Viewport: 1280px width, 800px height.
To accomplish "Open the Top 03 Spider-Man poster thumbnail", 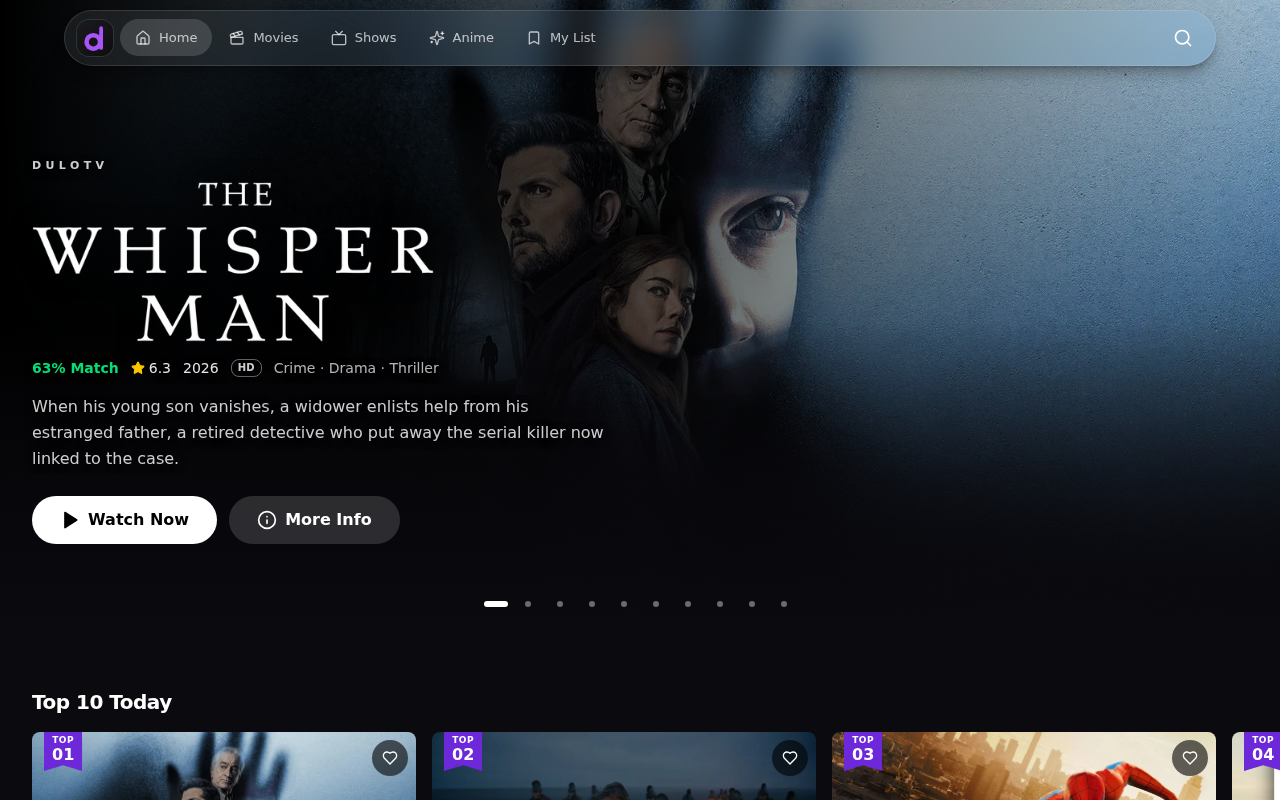I will (1024, 766).
